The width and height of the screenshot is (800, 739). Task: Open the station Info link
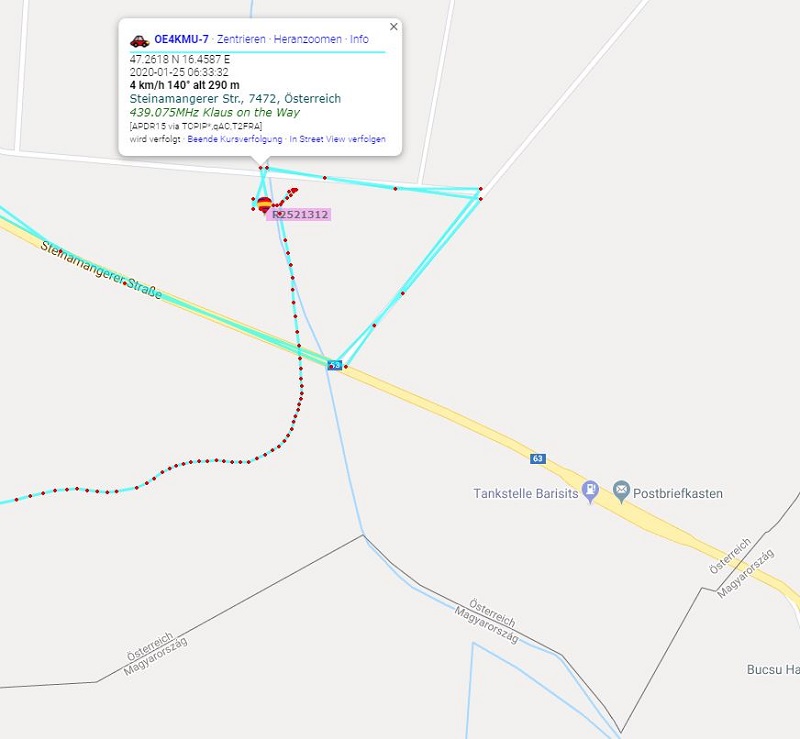pos(359,39)
